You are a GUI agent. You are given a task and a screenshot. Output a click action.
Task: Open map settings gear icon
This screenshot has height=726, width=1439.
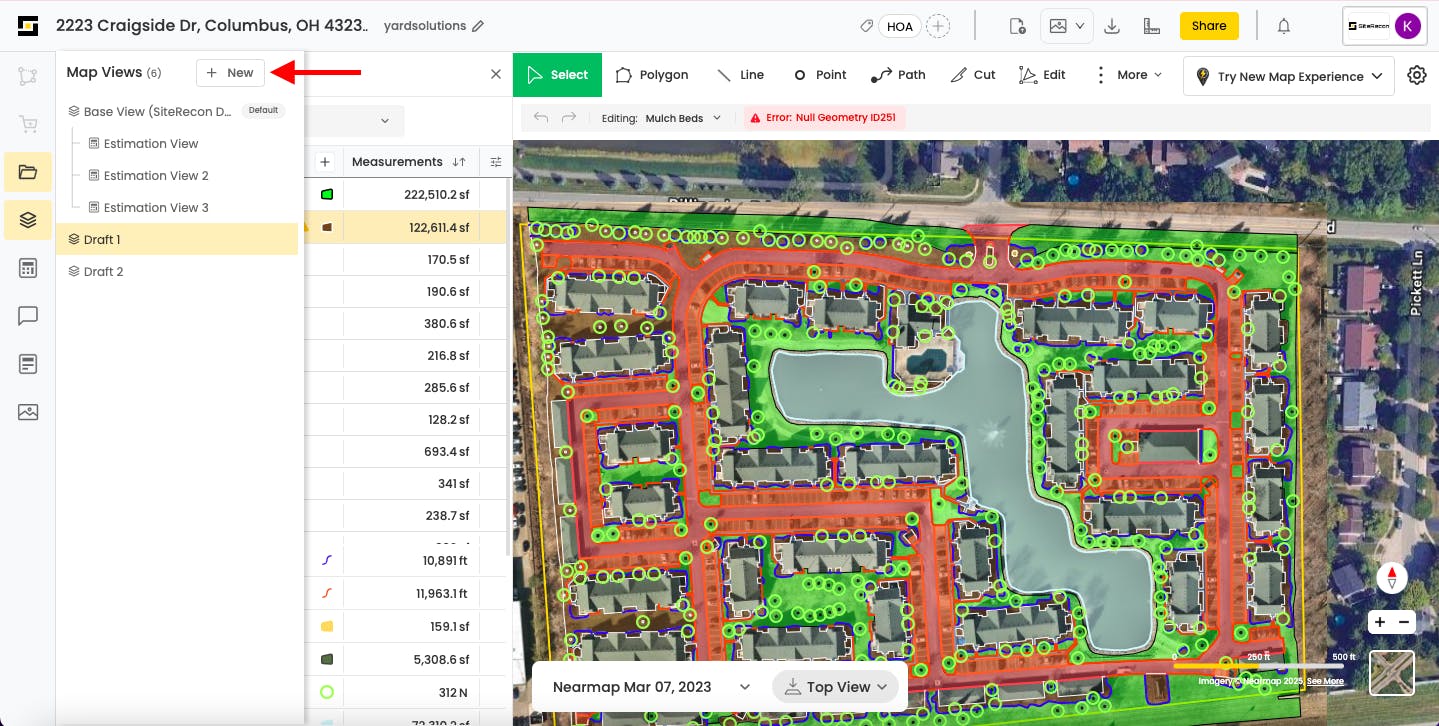[x=1416, y=75]
